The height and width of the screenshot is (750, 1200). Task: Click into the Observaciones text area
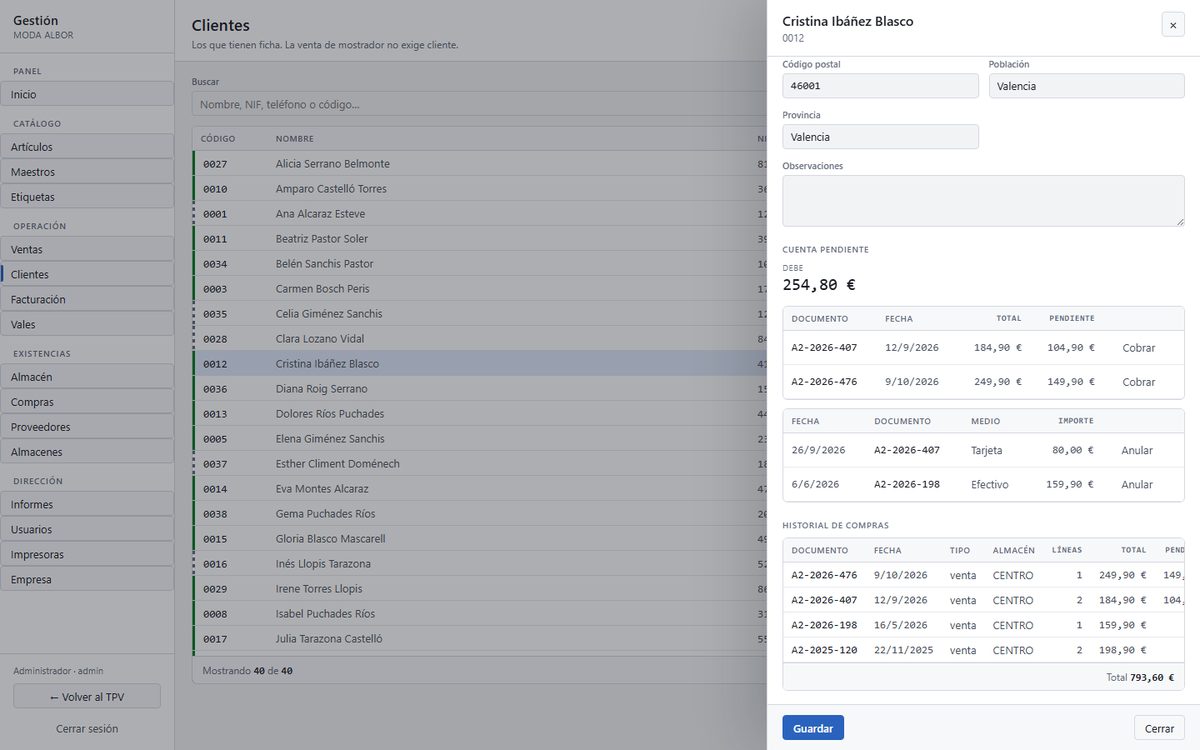point(983,201)
